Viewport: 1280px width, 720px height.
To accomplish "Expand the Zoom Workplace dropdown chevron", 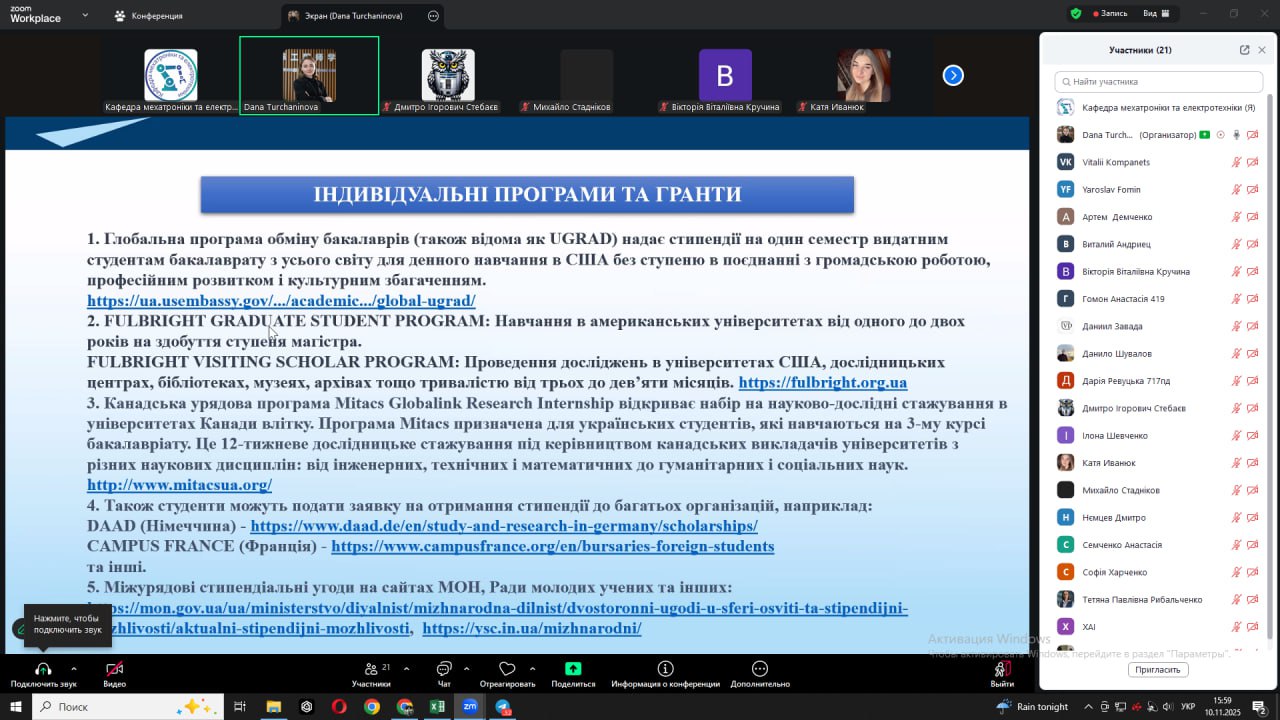I will point(85,16).
